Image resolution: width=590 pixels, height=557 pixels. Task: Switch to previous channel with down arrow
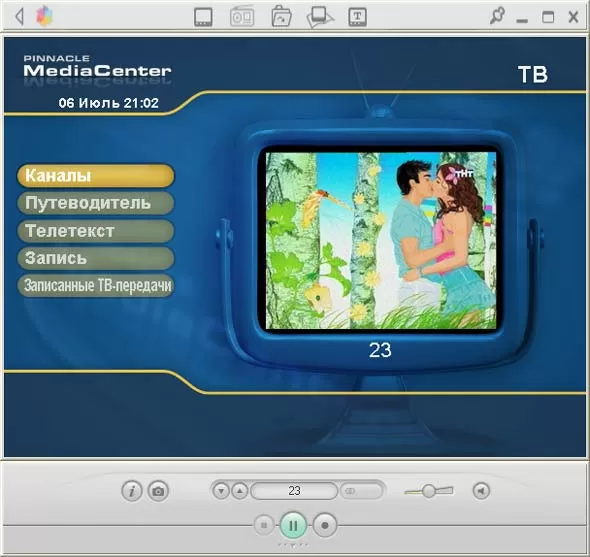click(x=221, y=491)
